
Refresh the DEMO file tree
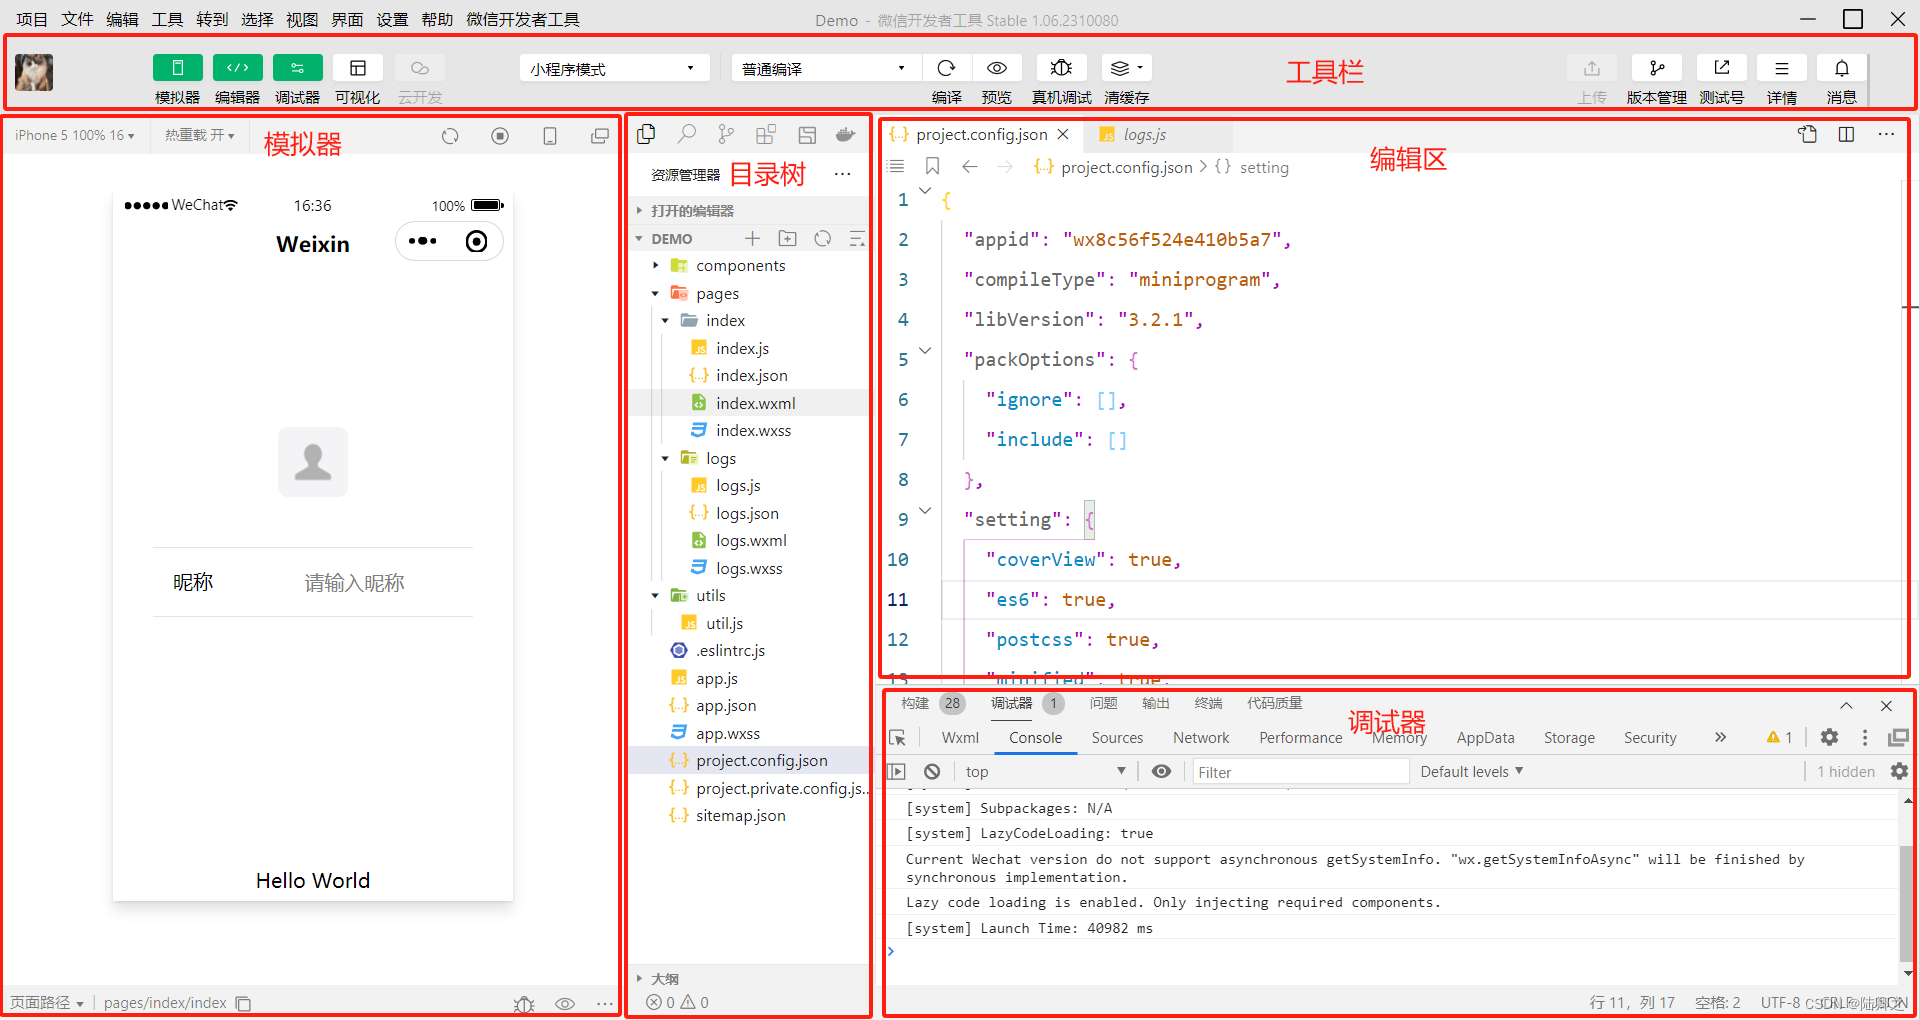823,238
